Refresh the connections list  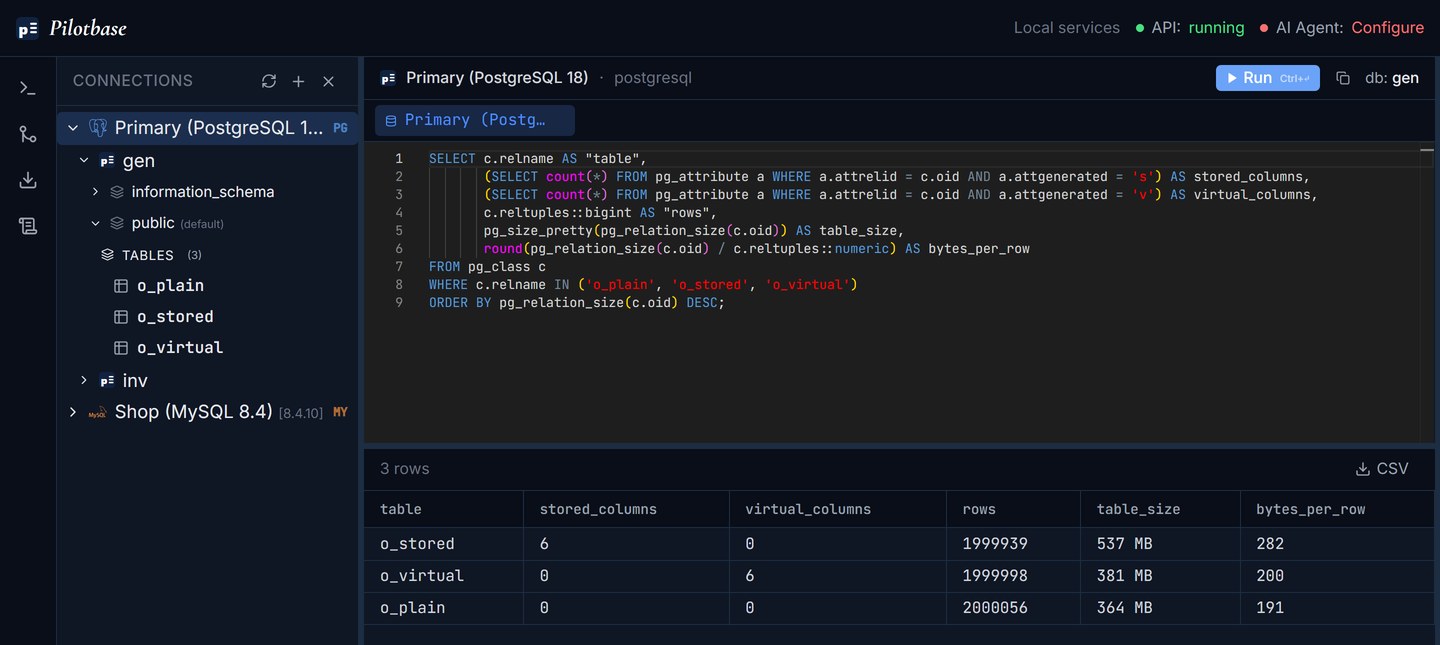tap(269, 81)
